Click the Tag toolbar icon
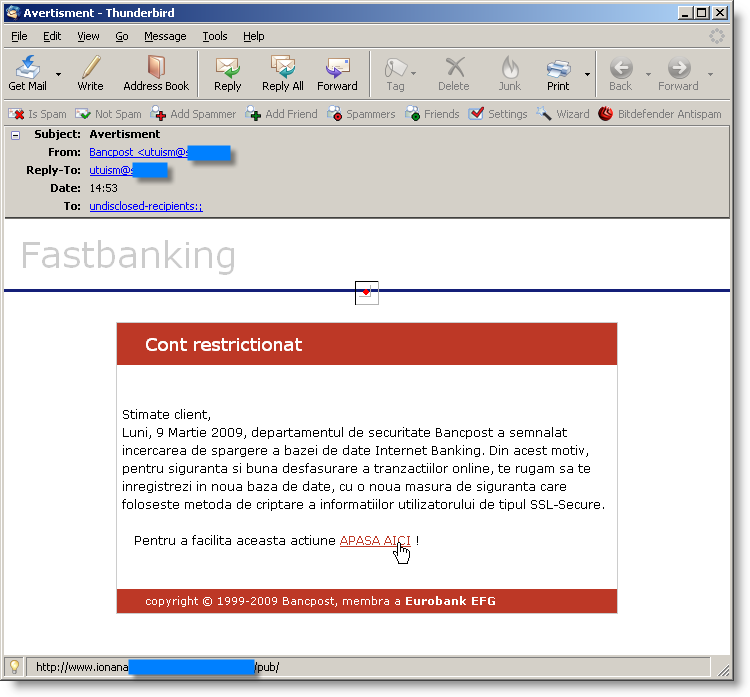The height and width of the screenshot is (697, 750). coord(396,73)
